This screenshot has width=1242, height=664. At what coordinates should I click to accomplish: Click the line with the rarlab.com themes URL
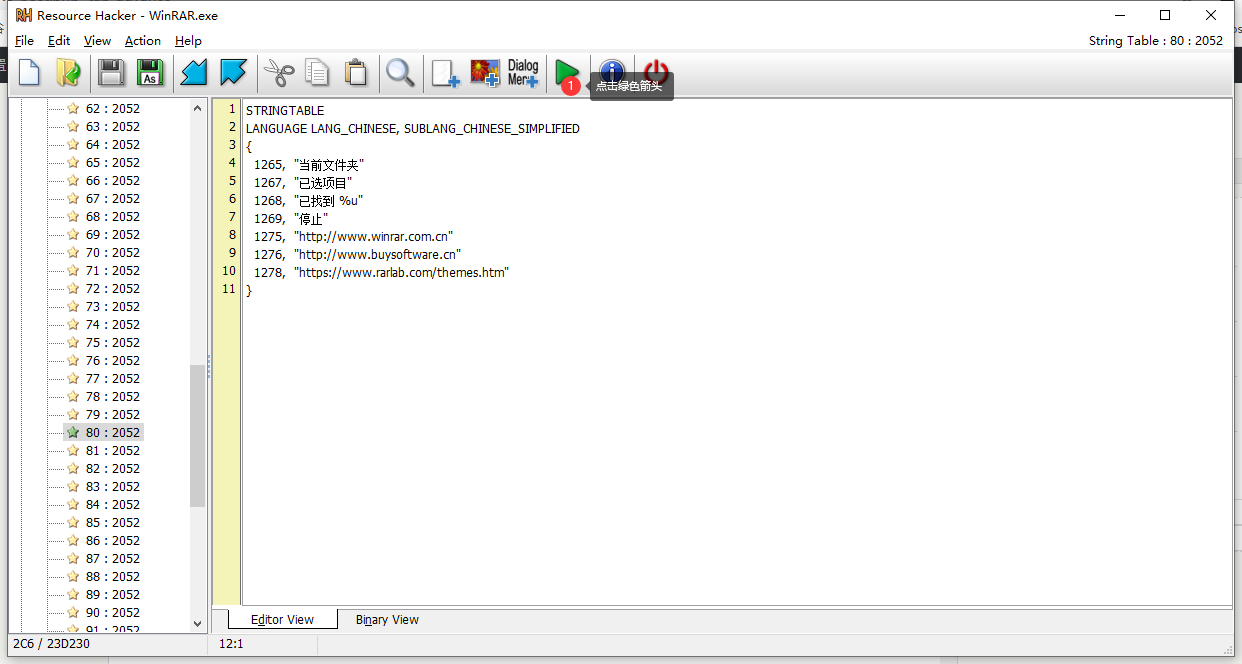[x=401, y=273]
